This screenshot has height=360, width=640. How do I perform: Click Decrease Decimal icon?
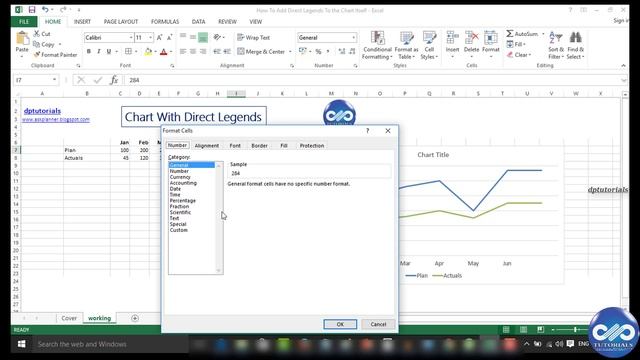[352, 51]
